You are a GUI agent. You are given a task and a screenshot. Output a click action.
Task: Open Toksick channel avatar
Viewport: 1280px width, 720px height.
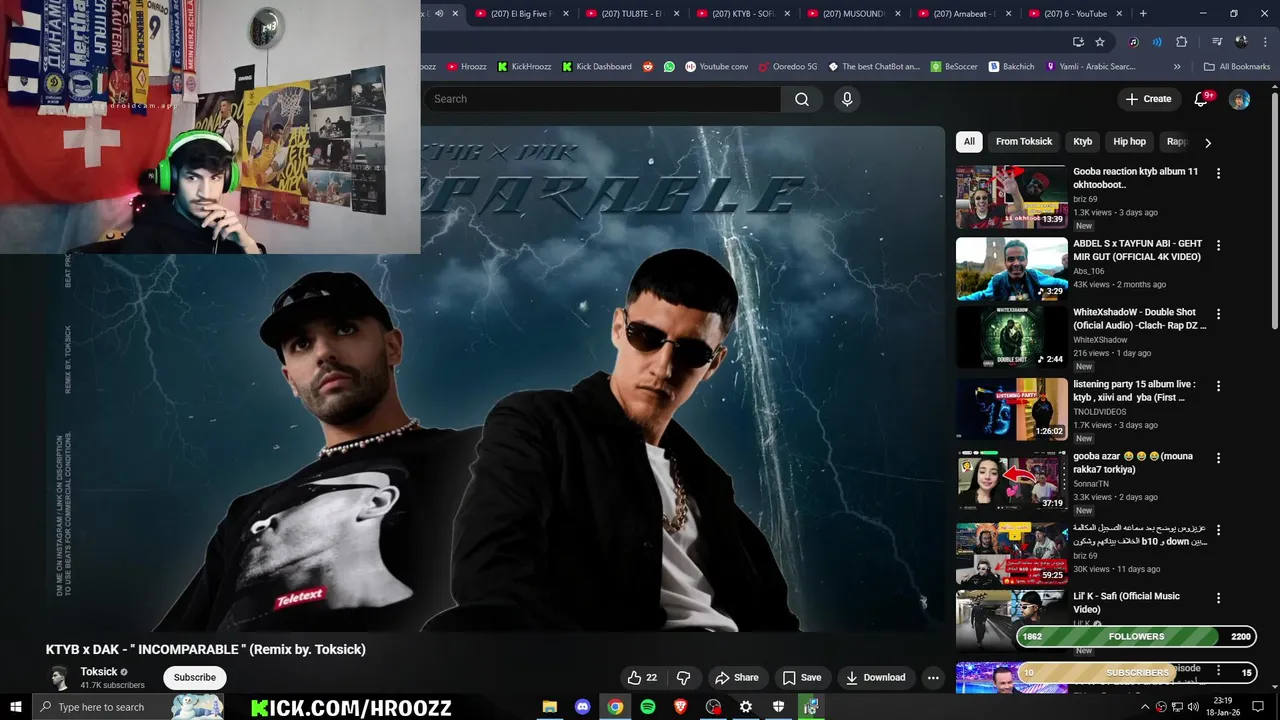(59, 678)
